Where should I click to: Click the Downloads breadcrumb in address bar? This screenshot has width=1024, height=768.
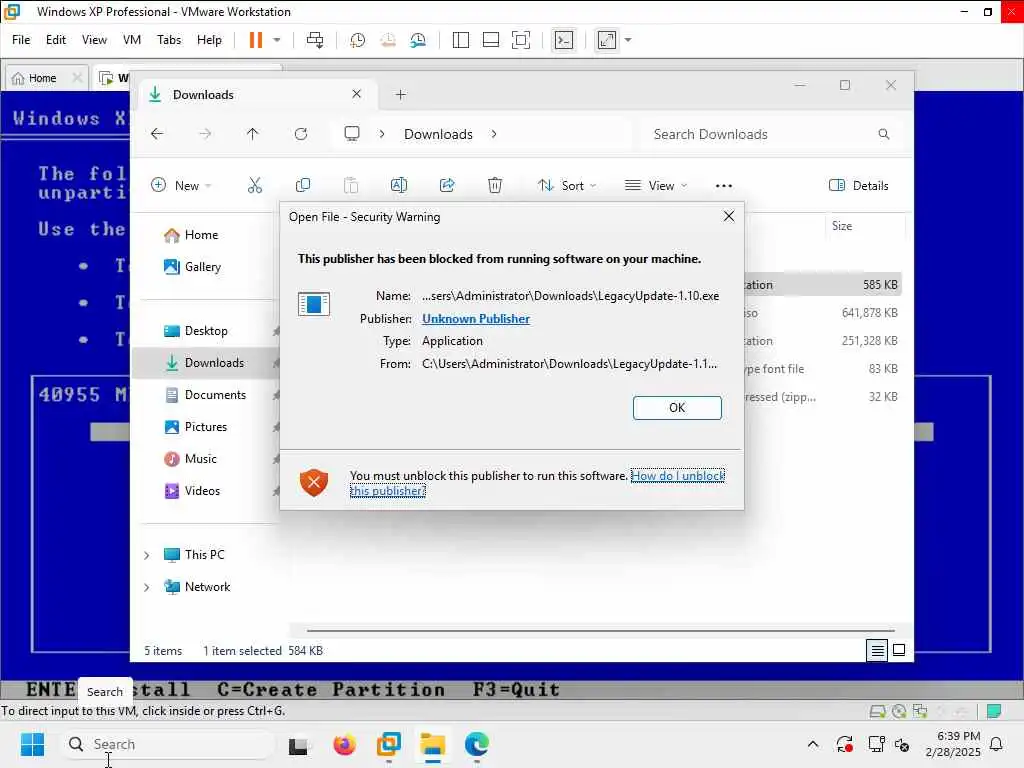point(438,134)
